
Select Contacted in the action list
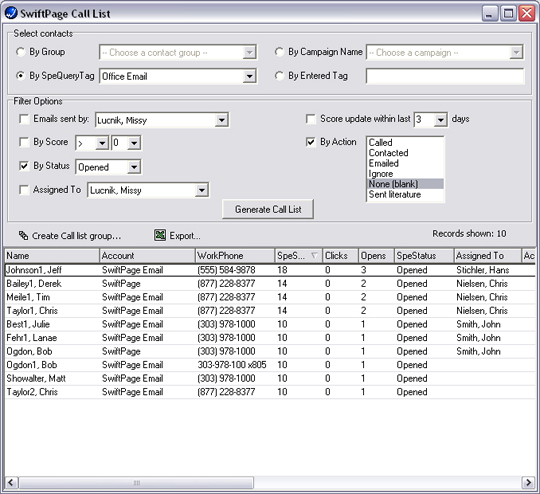pos(405,153)
